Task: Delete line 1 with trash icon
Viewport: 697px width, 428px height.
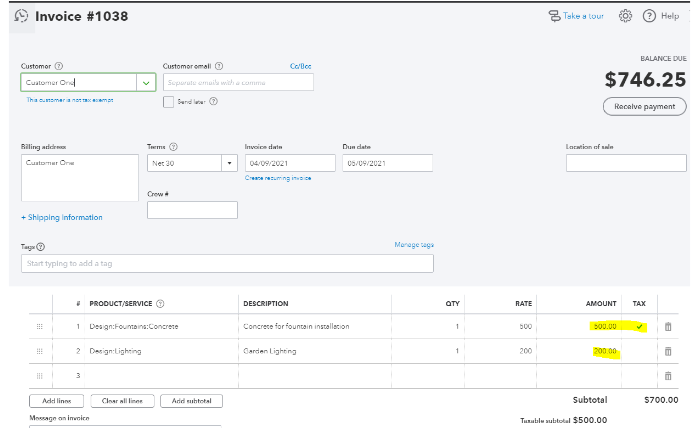Action: click(668, 327)
